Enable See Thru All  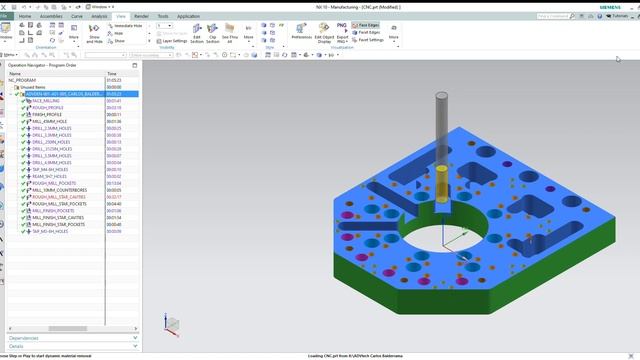click(x=230, y=33)
